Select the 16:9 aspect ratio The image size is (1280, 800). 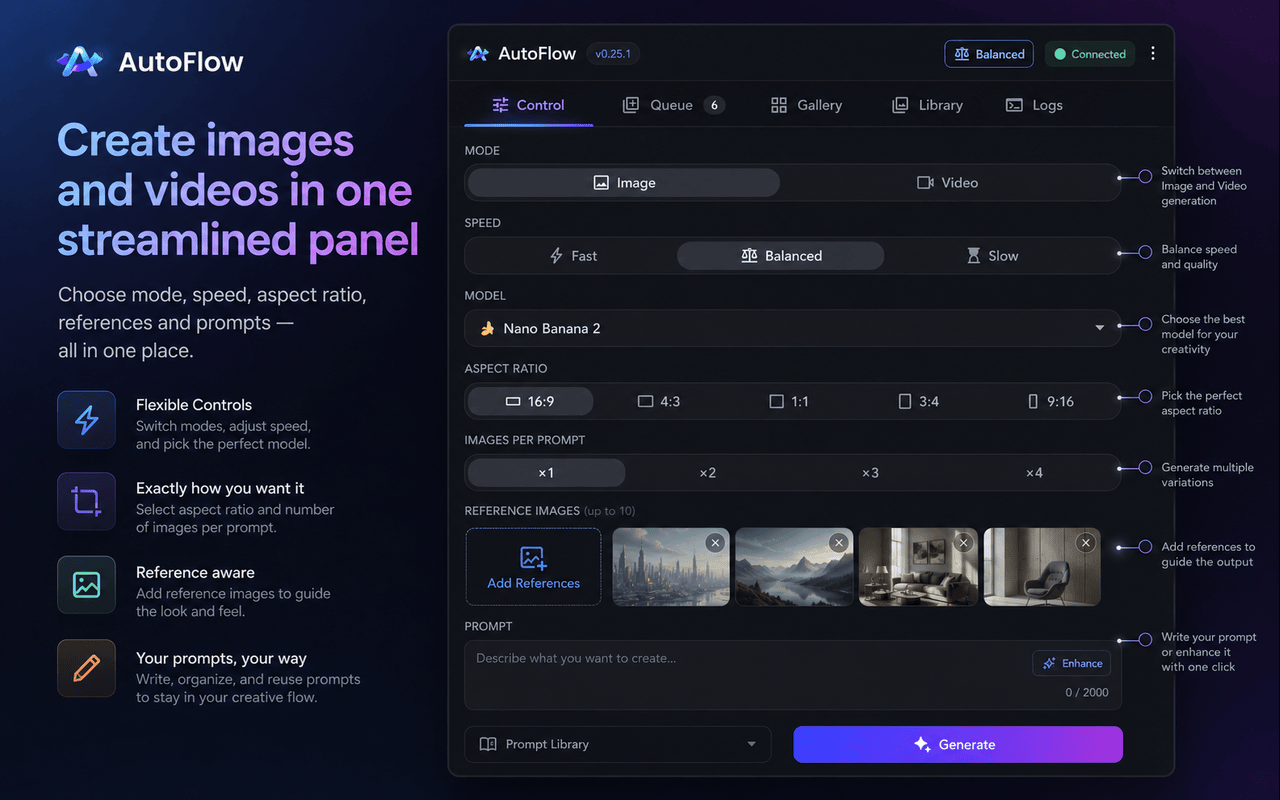point(530,401)
